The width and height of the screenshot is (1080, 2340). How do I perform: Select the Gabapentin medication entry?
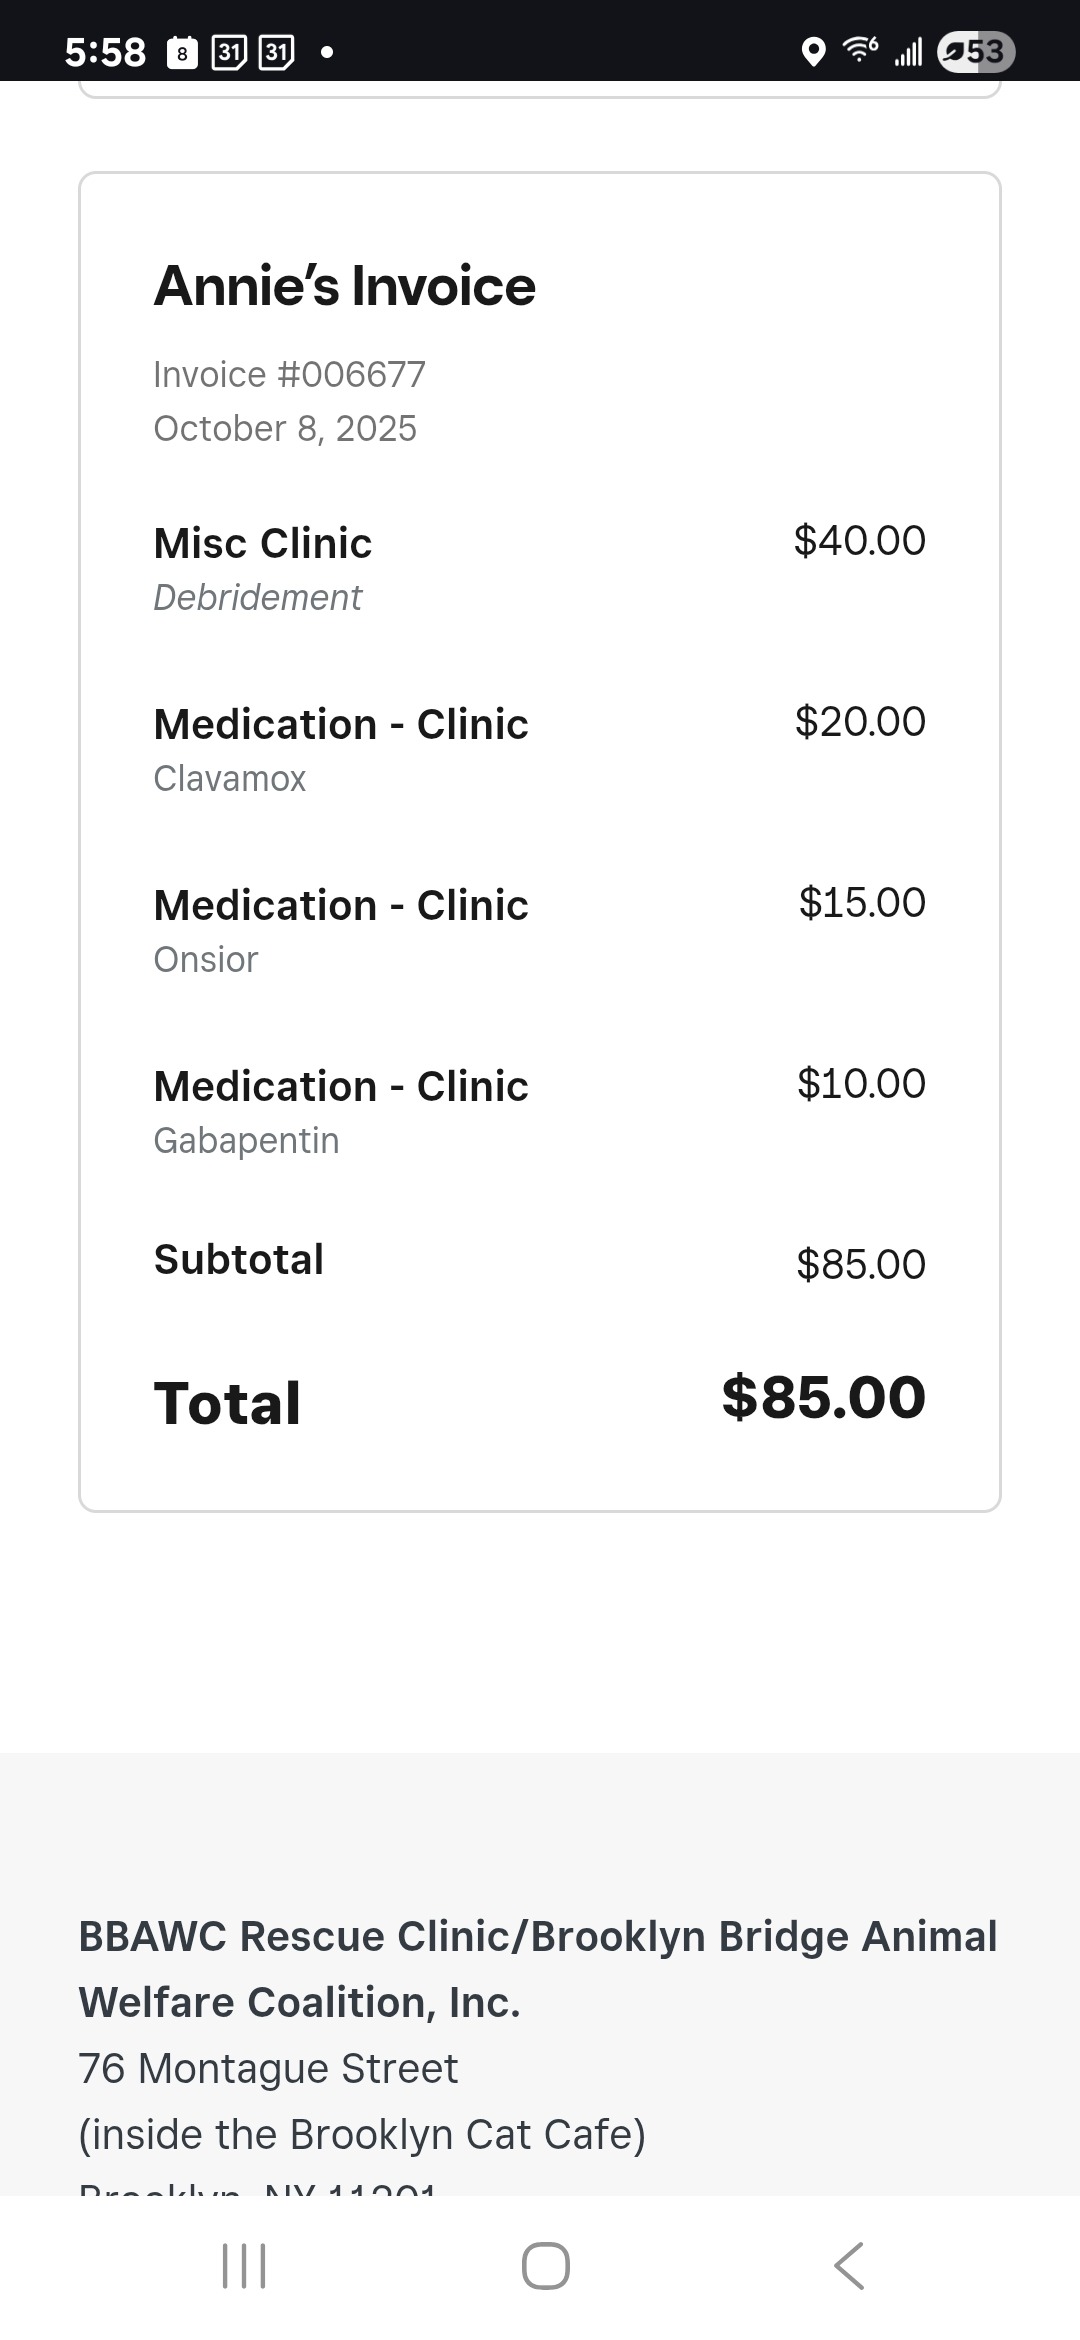point(246,1140)
